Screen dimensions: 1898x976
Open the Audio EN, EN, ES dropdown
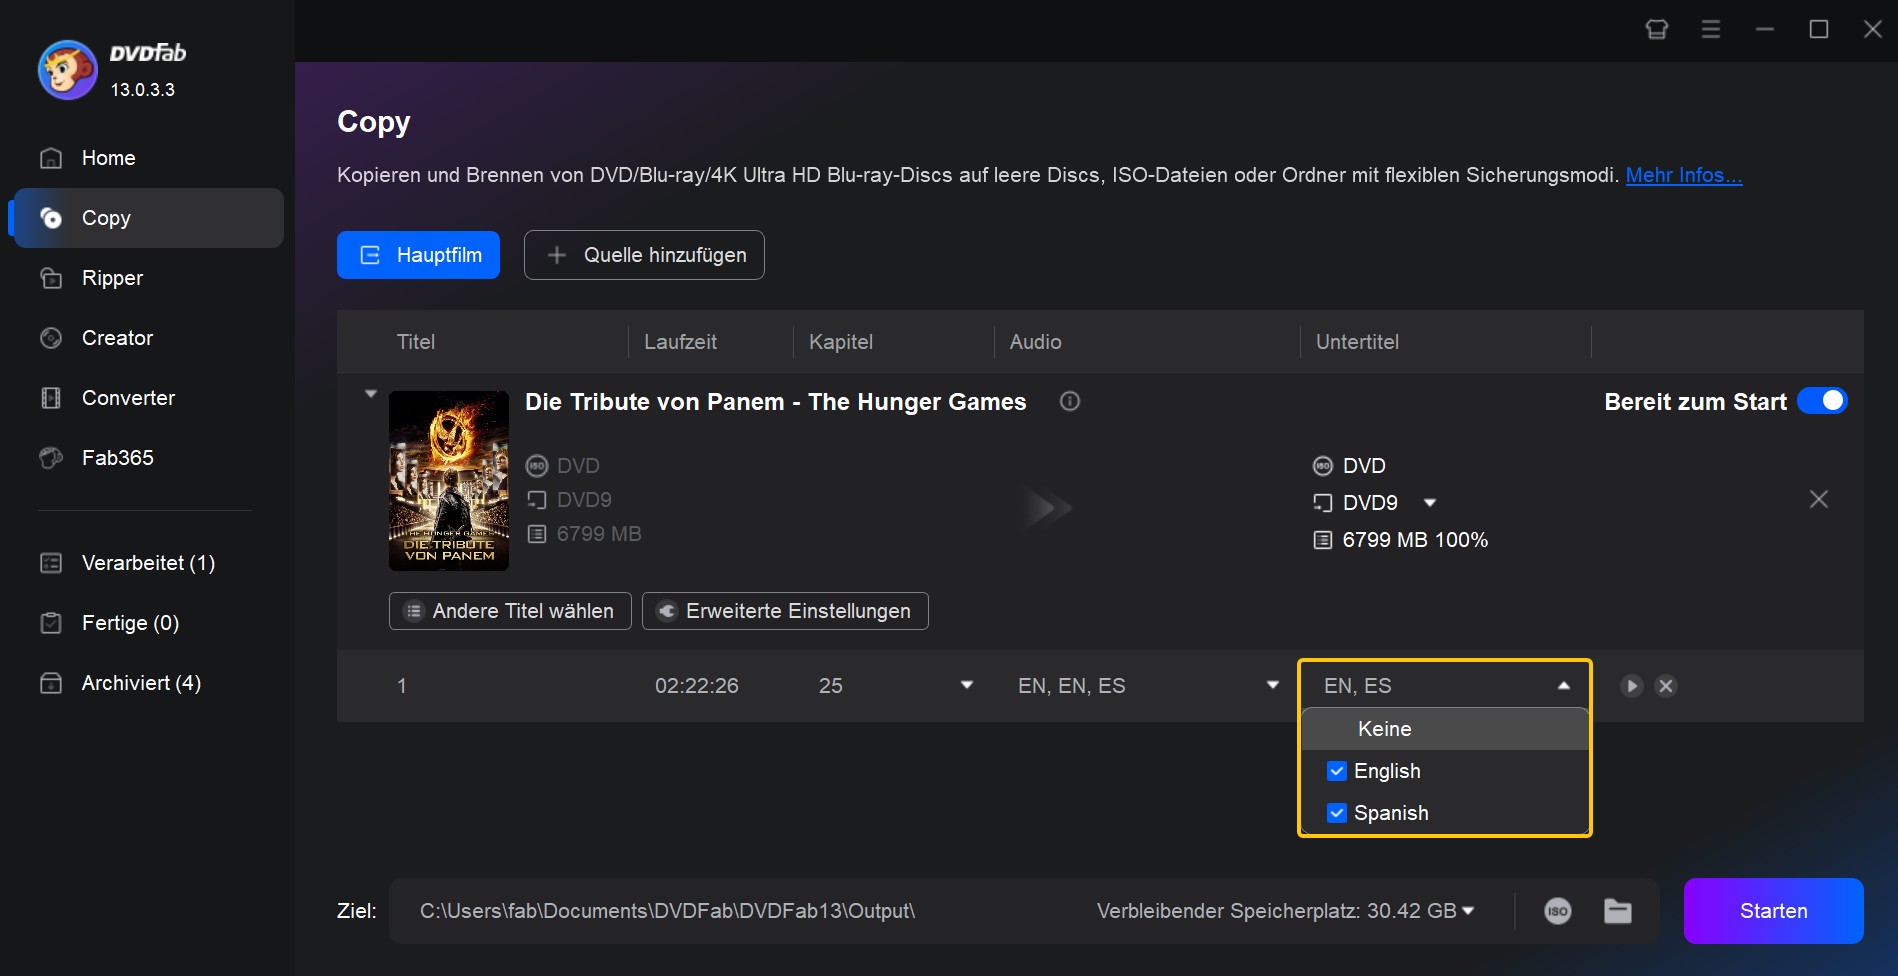click(x=1273, y=685)
